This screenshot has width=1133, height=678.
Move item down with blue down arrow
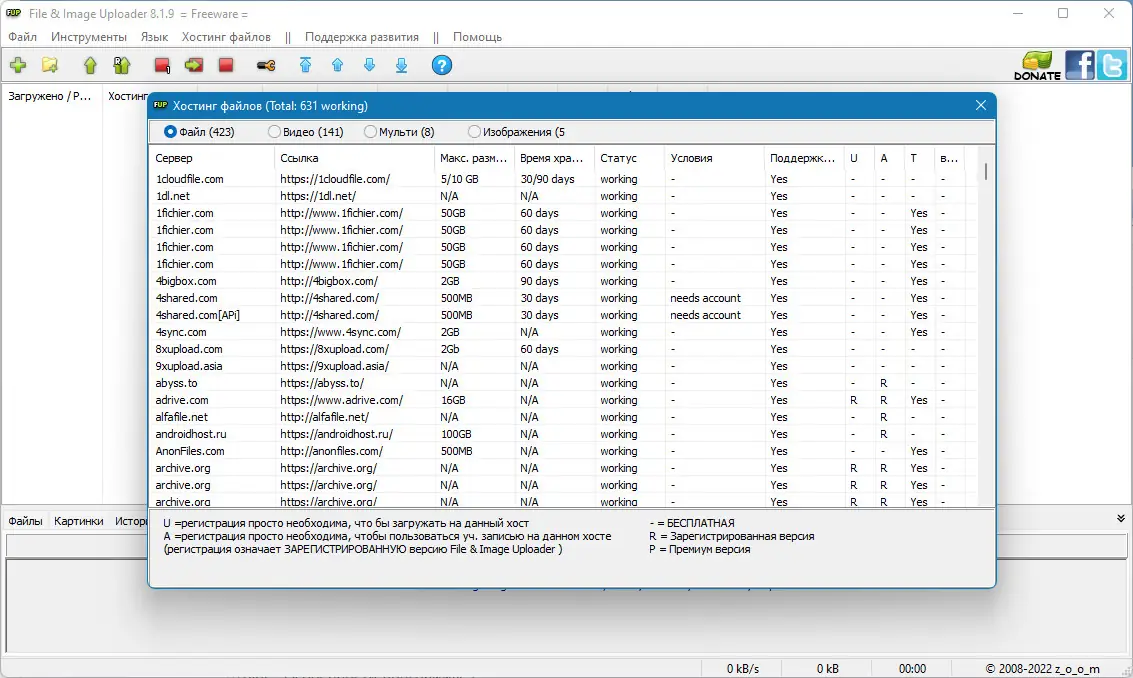(x=369, y=65)
